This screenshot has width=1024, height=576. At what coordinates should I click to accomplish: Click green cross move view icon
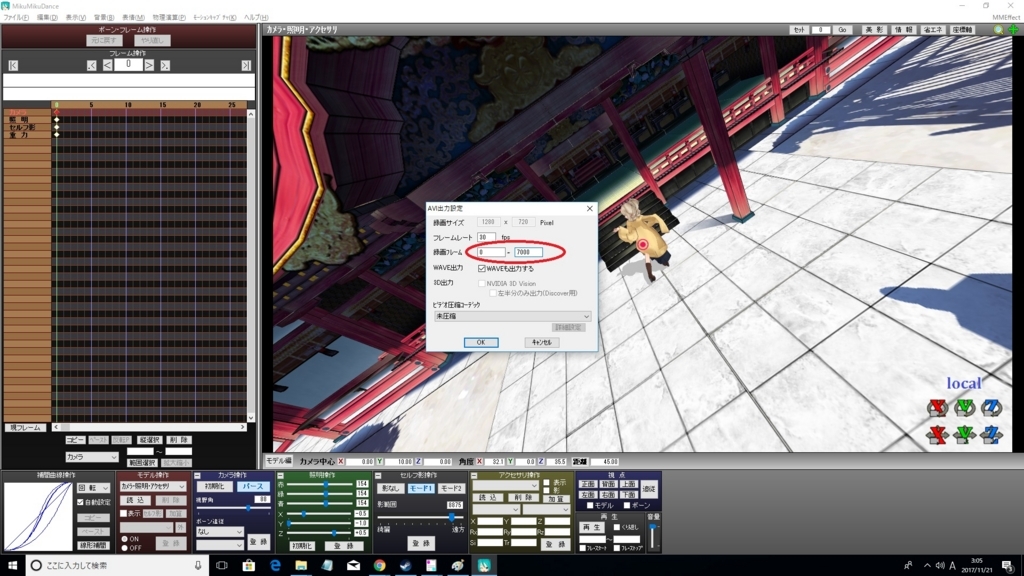tap(1013, 30)
